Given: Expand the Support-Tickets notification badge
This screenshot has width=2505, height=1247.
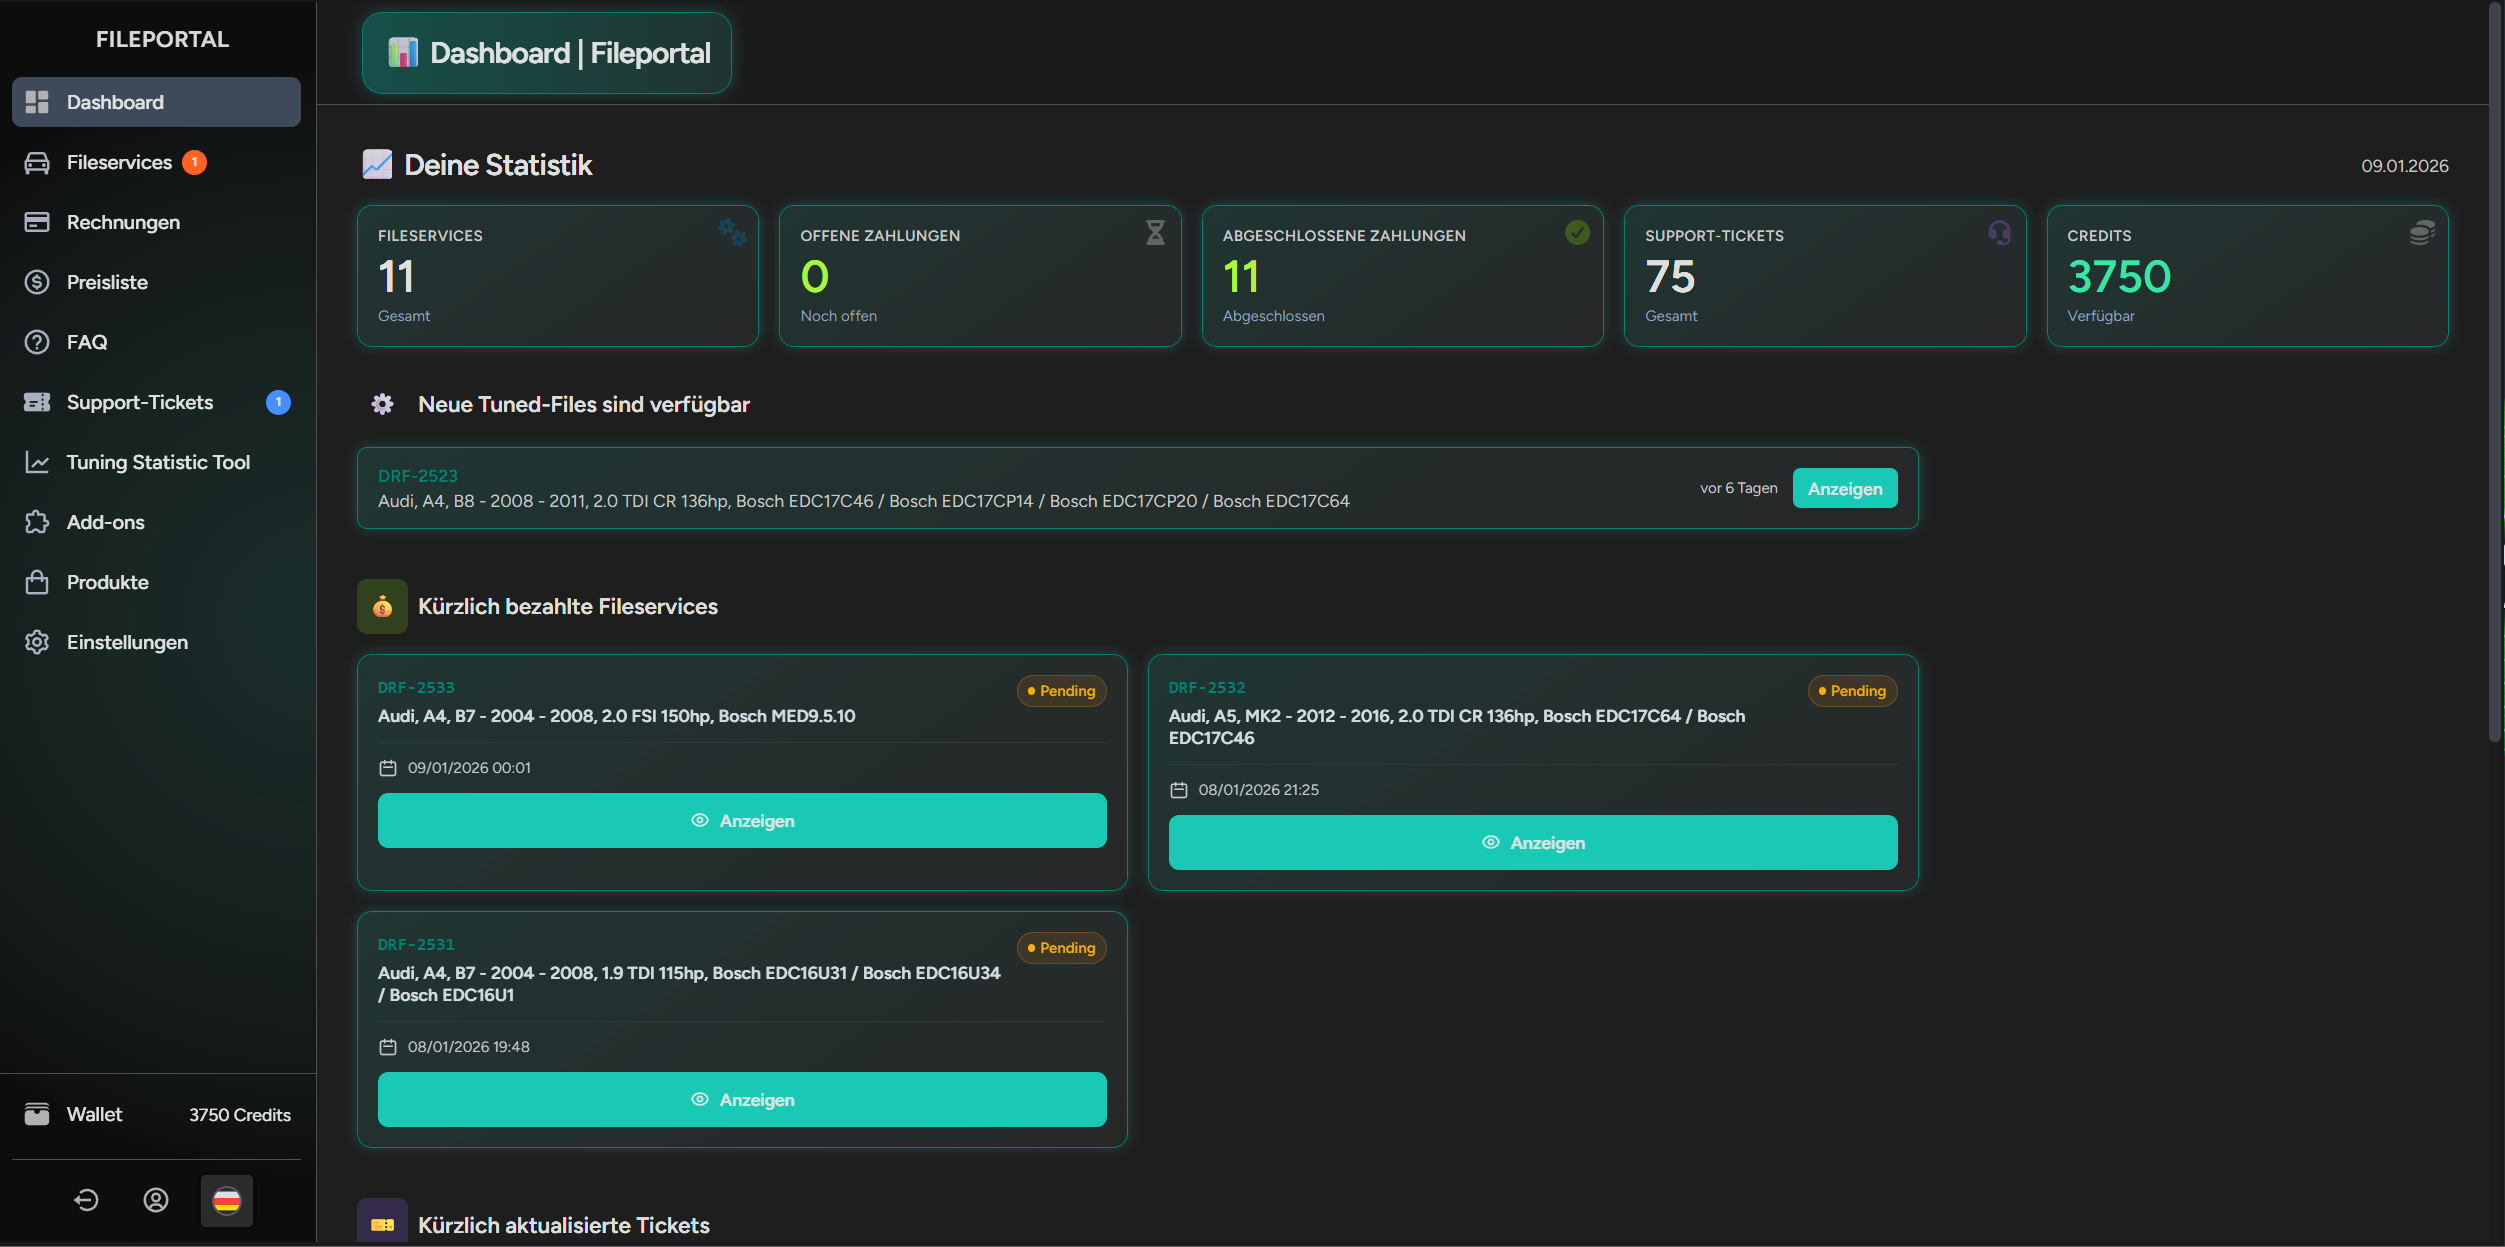Looking at the screenshot, I should coord(277,402).
